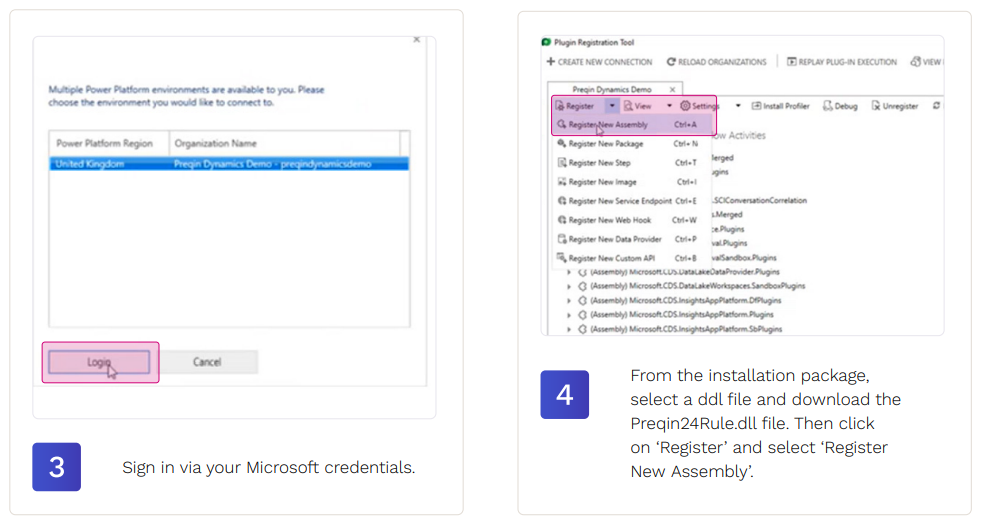
Task: Choose Register New Custom API menu entry
Action: [x=633, y=258]
